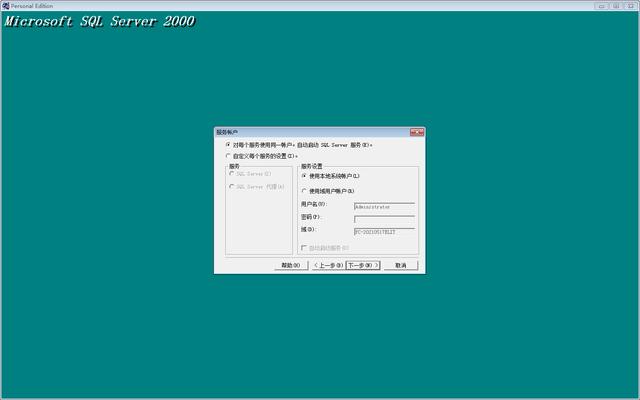640x400 pixels.
Task: Cancel setup with 取消 button
Action: click(x=401, y=265)
